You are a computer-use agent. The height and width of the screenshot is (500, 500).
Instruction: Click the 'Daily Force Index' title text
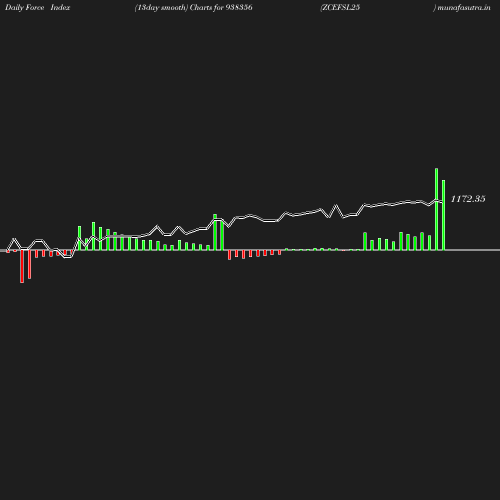point(37,7)
